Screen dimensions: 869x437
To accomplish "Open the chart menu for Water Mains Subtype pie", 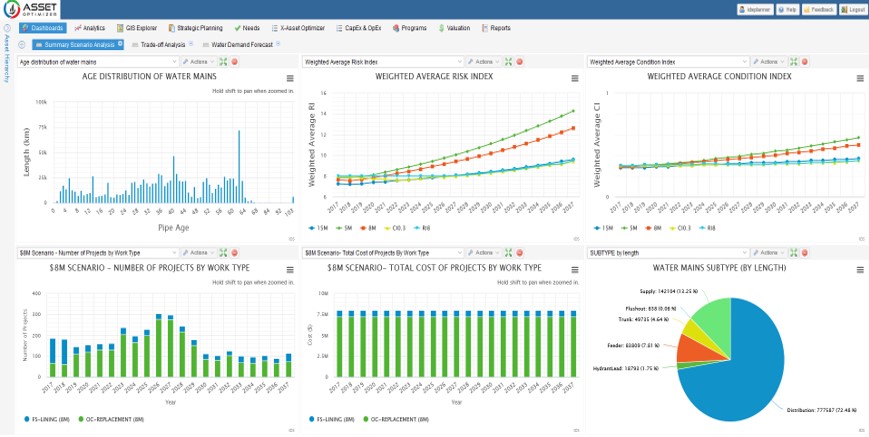I will click(860, 270).
